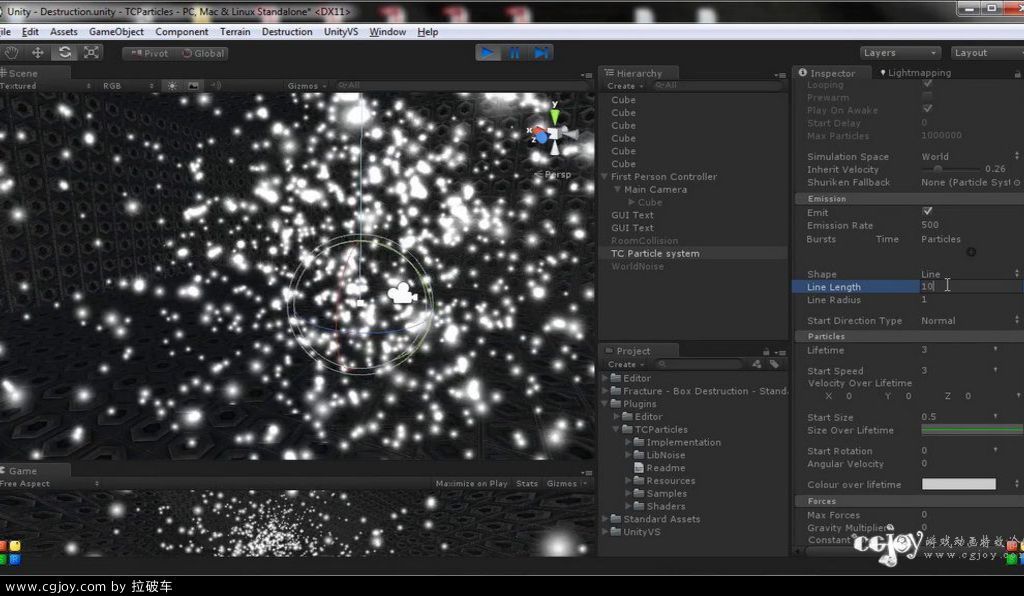Open the GameObject menu
This screenshot has width=1024, height=596.
tap(116, 31)
